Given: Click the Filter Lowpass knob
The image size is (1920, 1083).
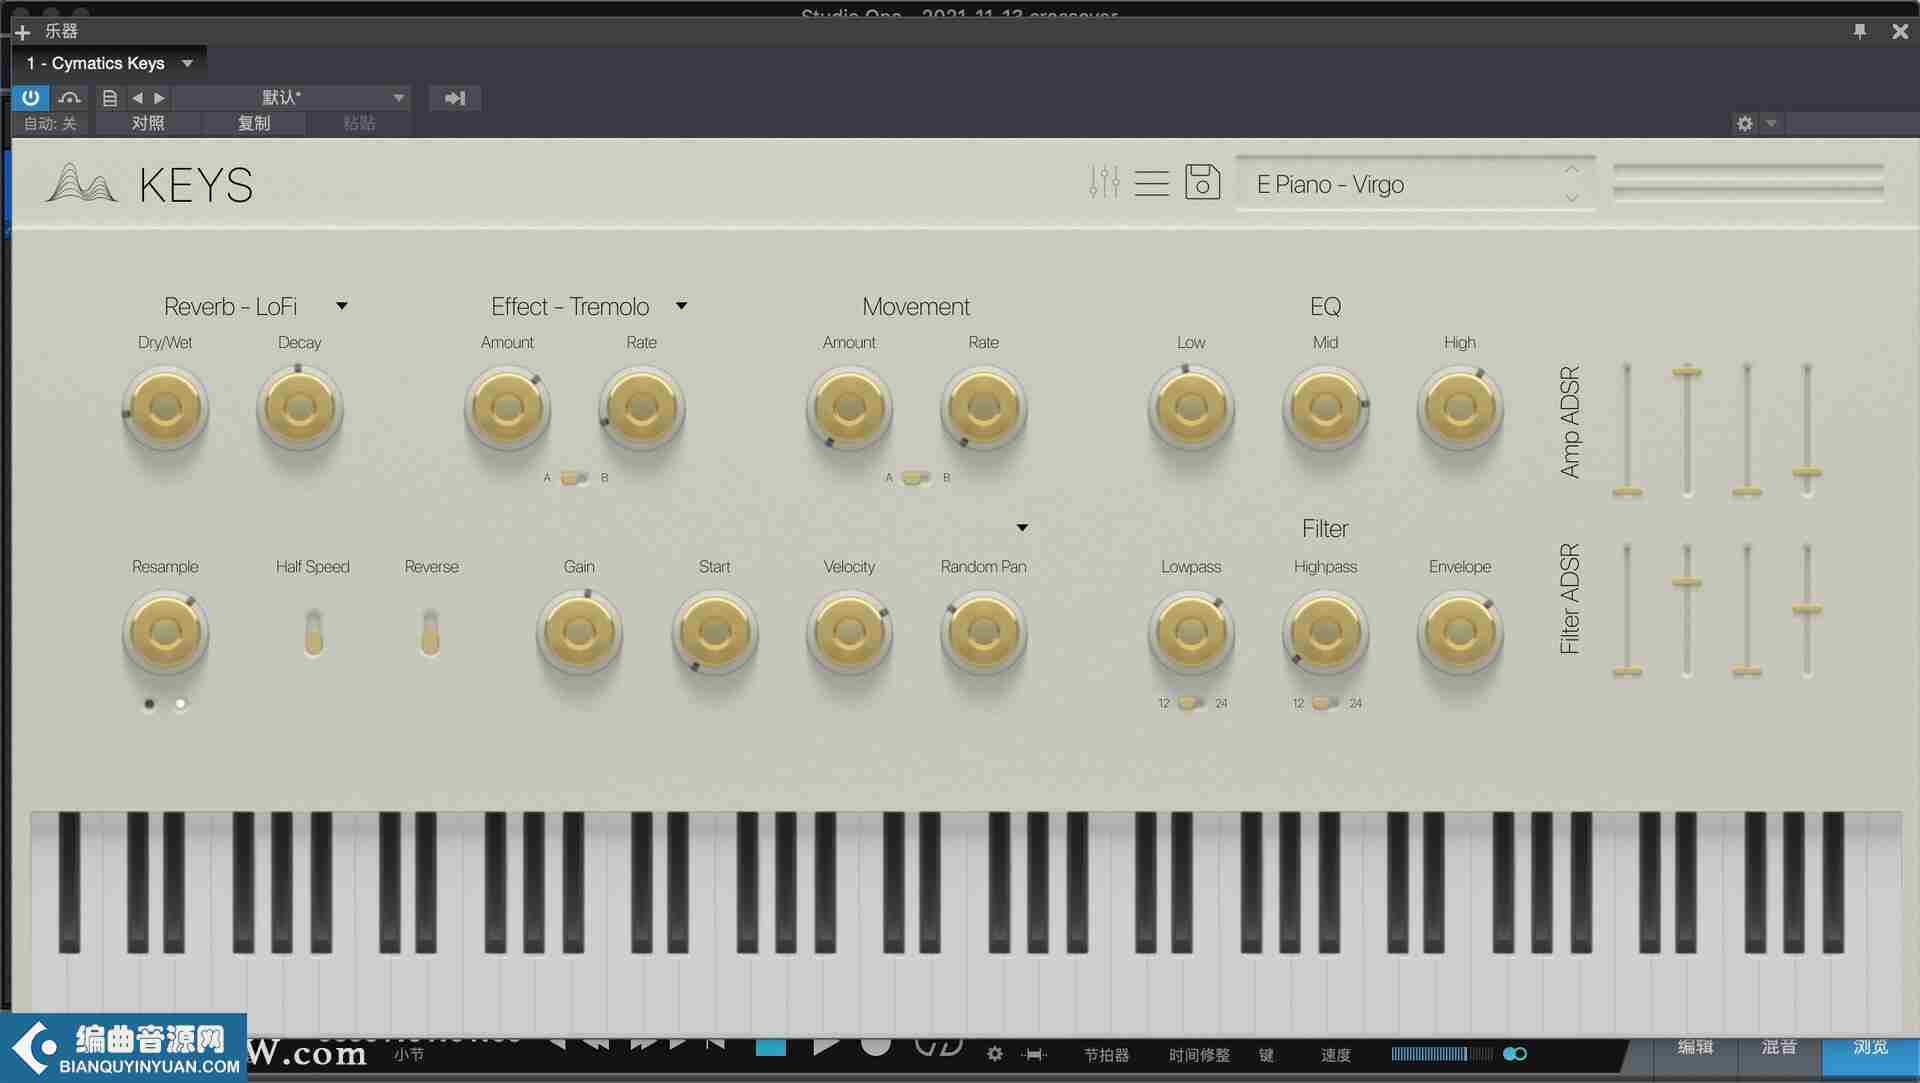Looking at the screenshot, I should pos(1191,633).
